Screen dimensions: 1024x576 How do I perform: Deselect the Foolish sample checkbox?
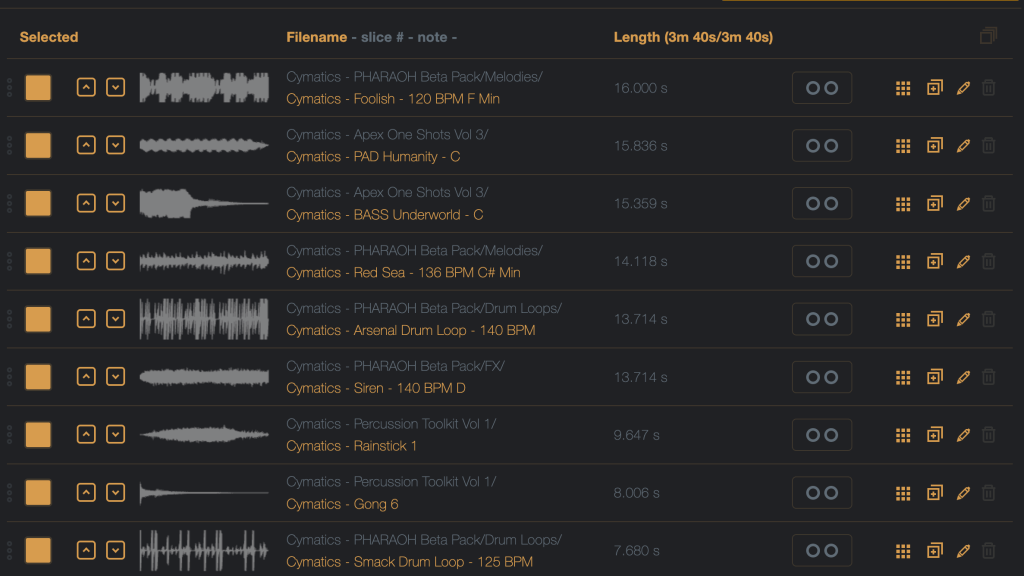[38, 88]
